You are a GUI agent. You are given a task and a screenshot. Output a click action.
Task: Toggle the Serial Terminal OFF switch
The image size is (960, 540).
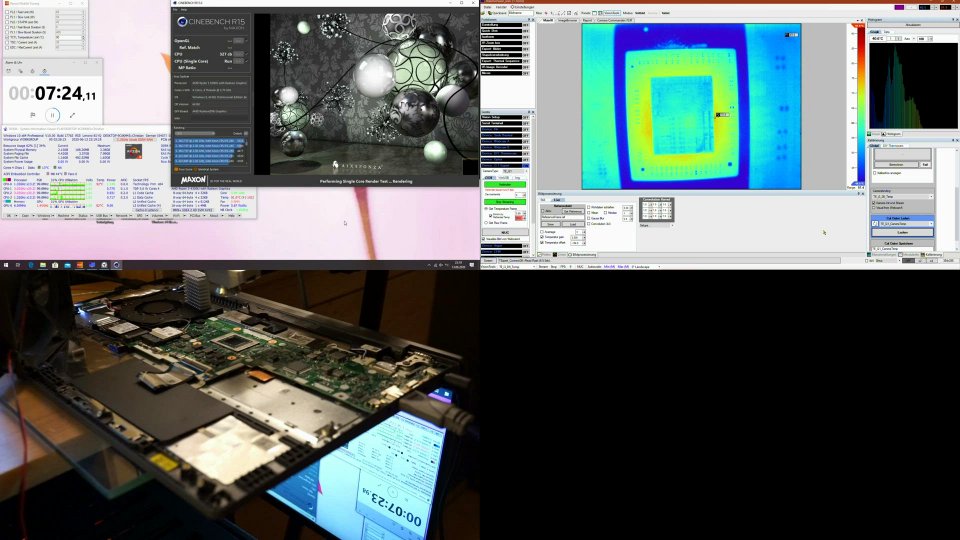[x=526, y=123]
